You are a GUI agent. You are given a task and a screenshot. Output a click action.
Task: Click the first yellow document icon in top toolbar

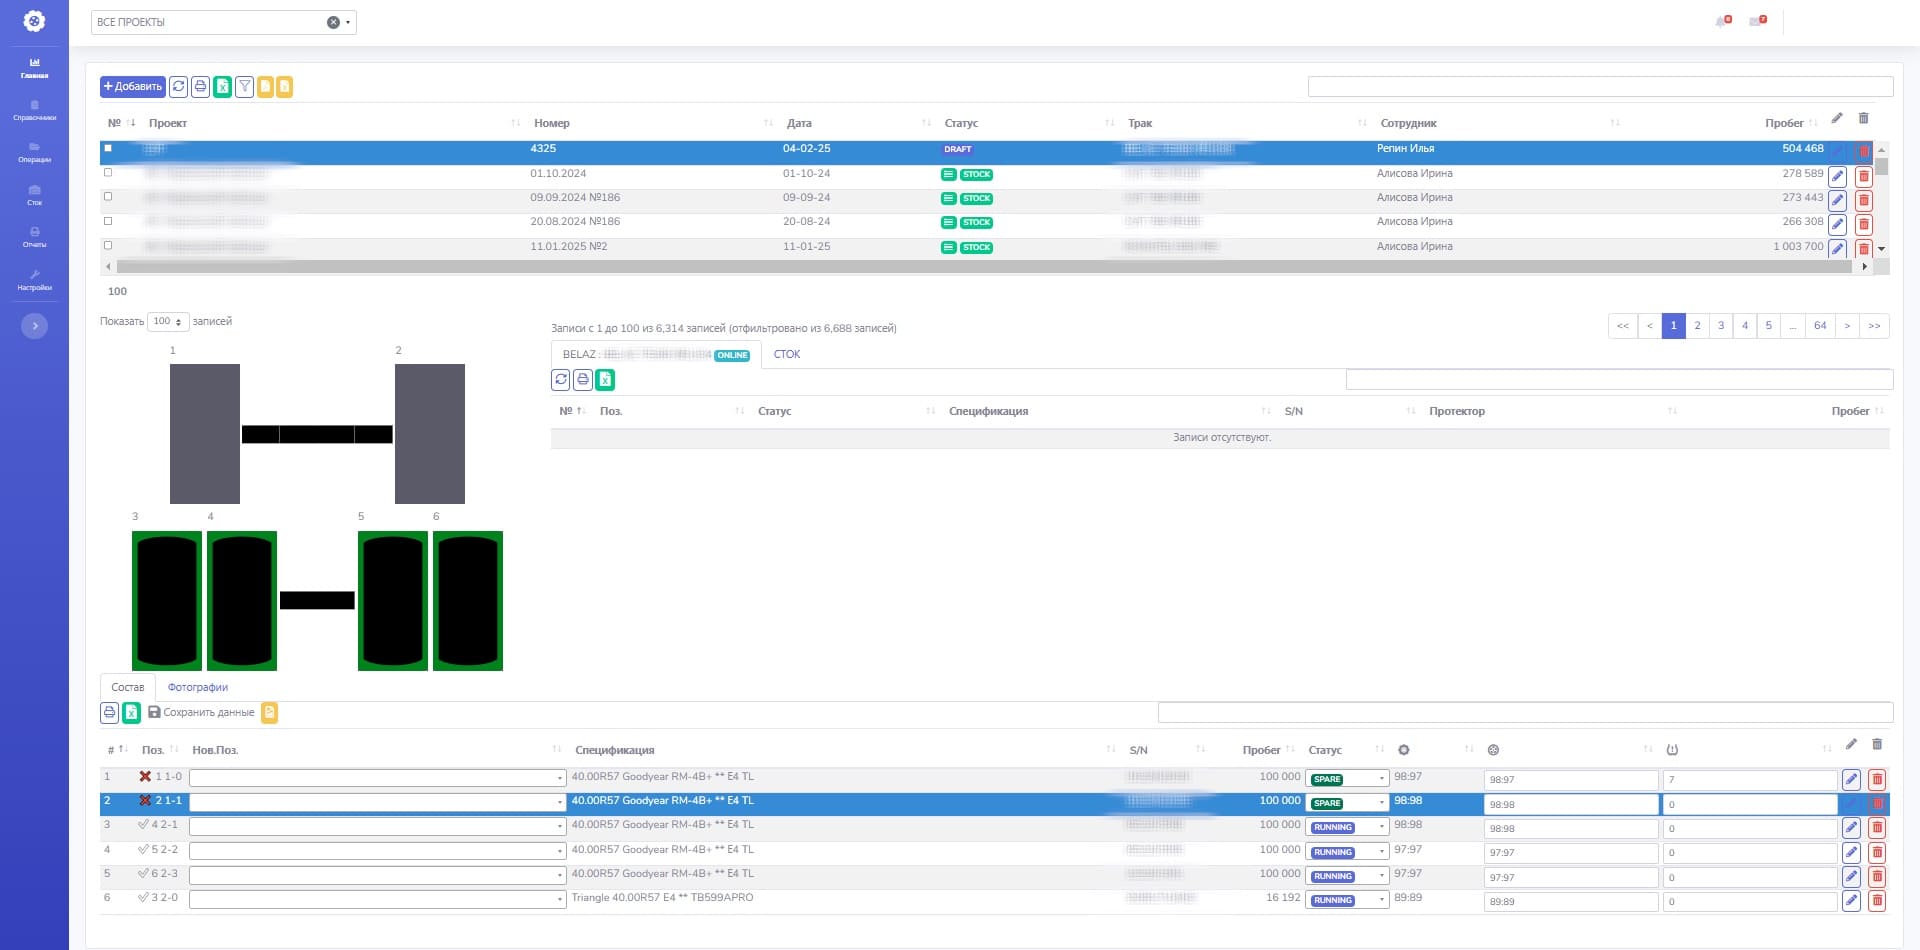265,87
